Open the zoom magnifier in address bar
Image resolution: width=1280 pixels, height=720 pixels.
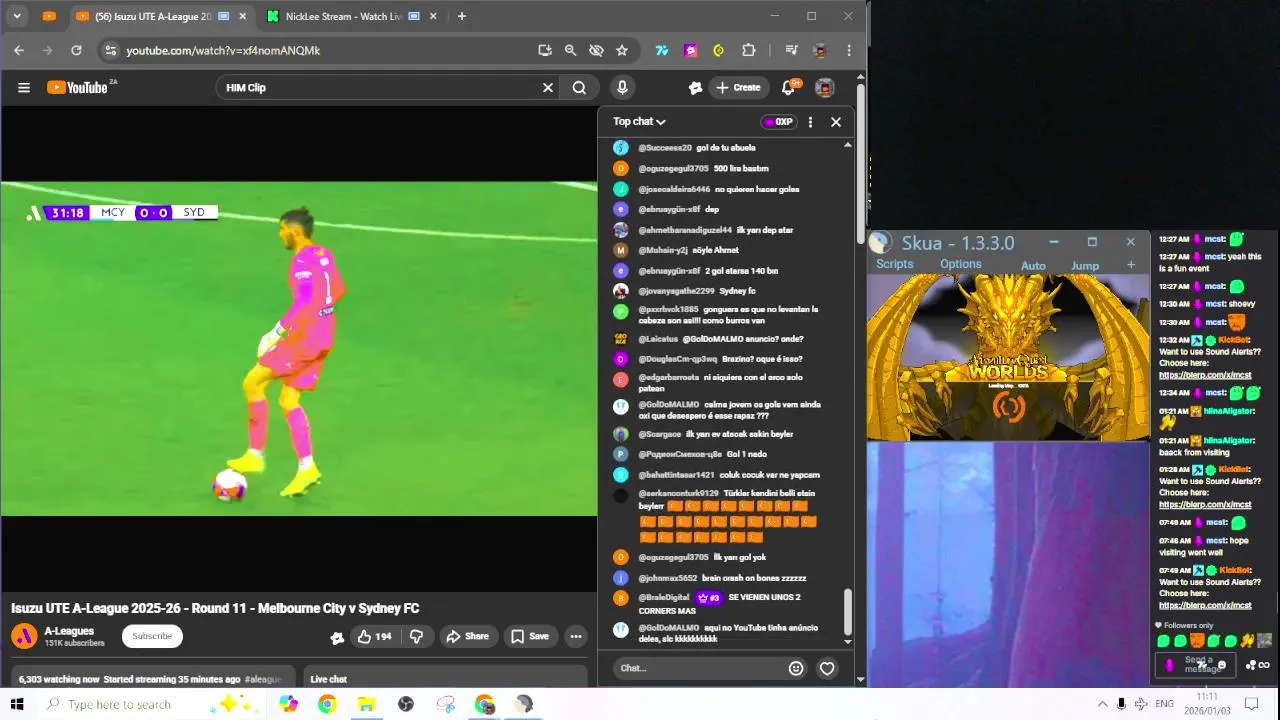[570, 50]
